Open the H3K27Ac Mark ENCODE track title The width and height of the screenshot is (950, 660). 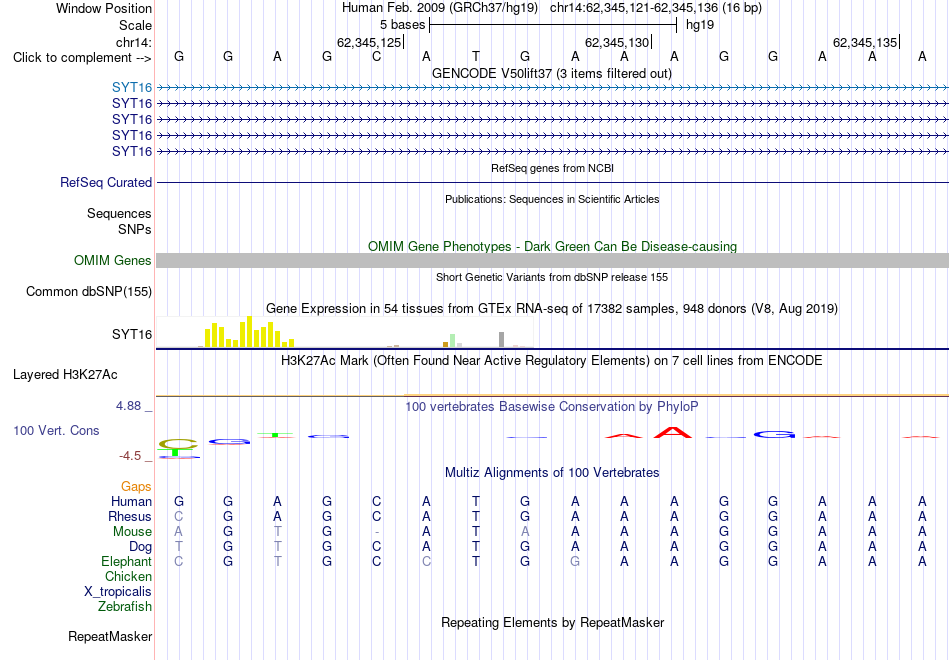[x=551, y=361]
